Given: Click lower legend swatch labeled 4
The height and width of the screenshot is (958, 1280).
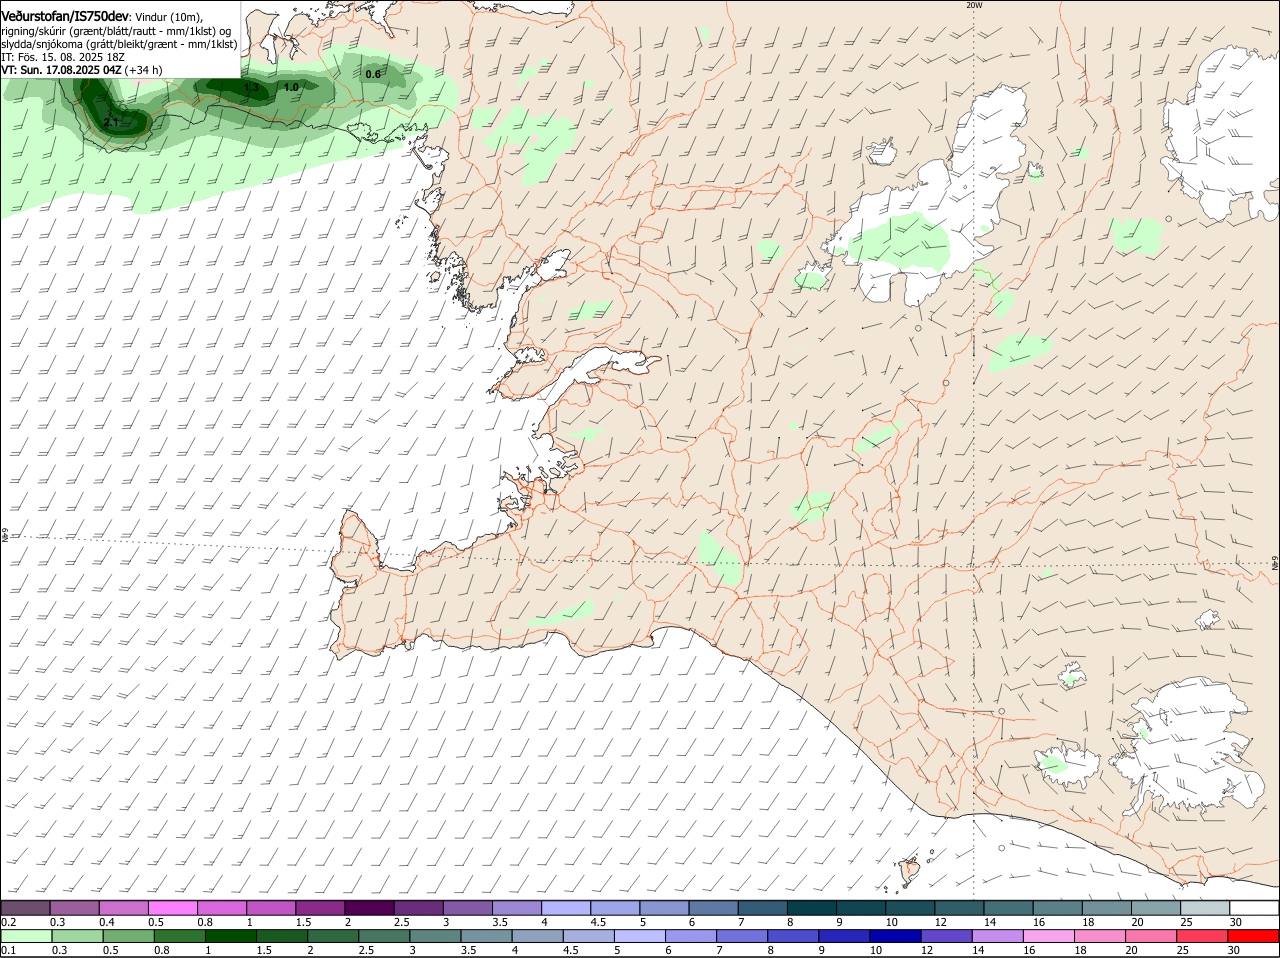Looking at the screenshot, I should tap(537, 935).
